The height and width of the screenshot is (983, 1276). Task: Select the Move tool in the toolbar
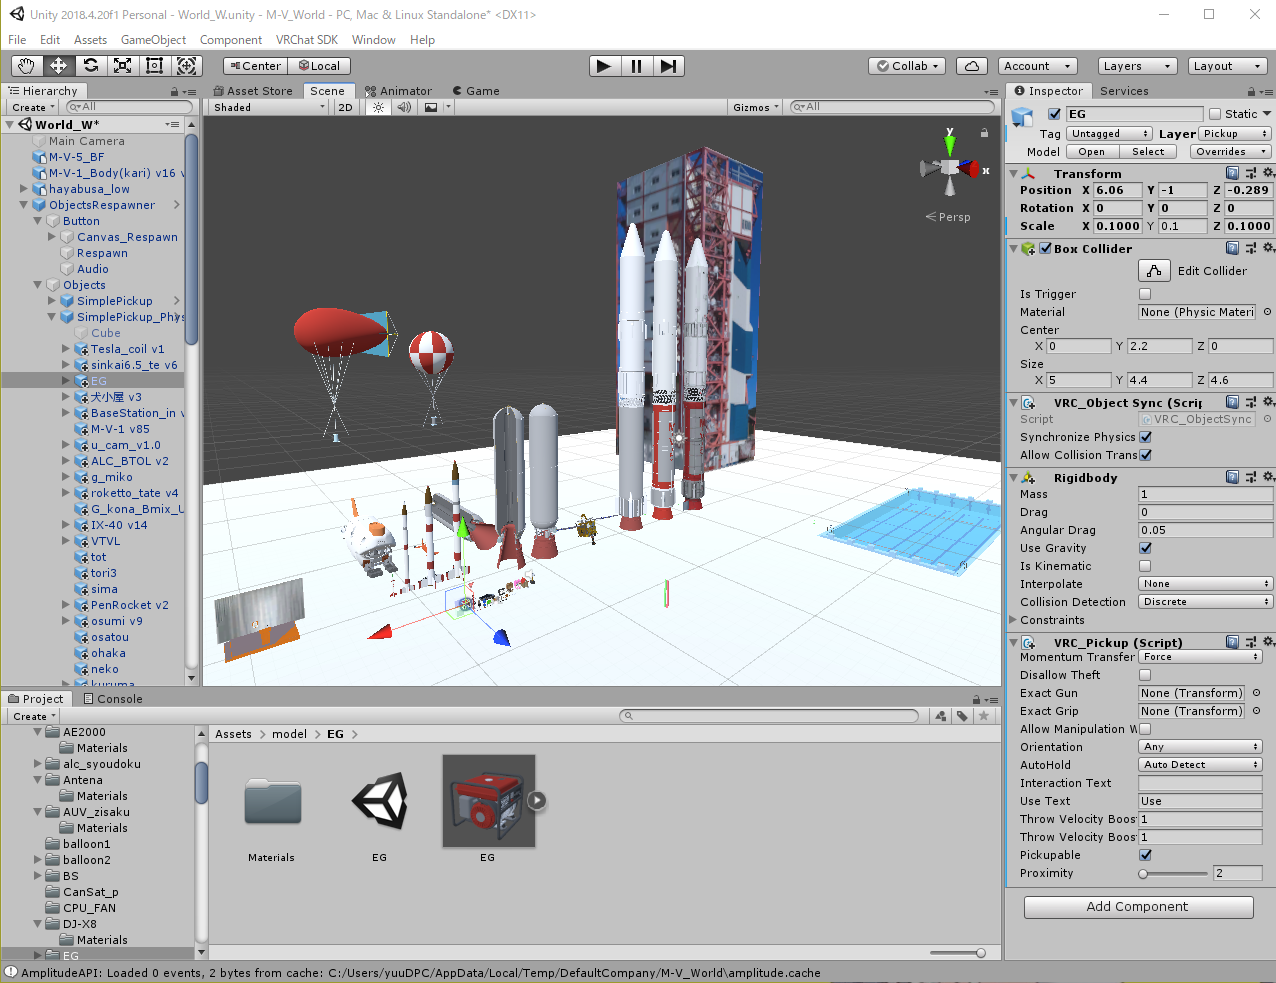(x=59, y=66)
